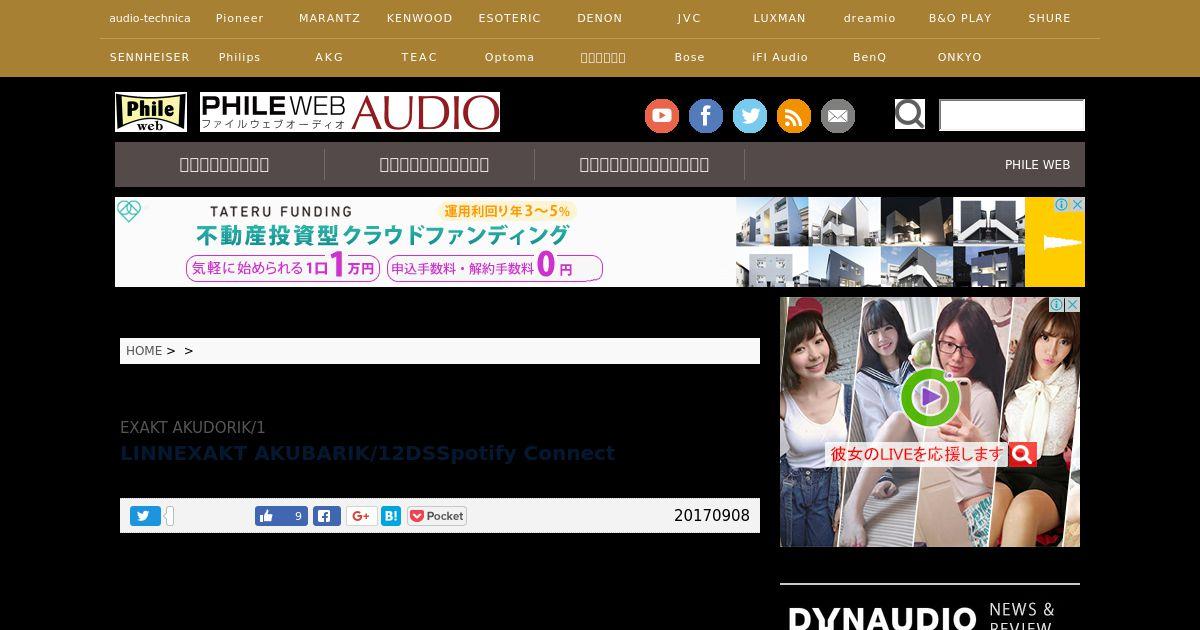Click the red search icon in ad
1200x630 pixels.
(1022, 455)
